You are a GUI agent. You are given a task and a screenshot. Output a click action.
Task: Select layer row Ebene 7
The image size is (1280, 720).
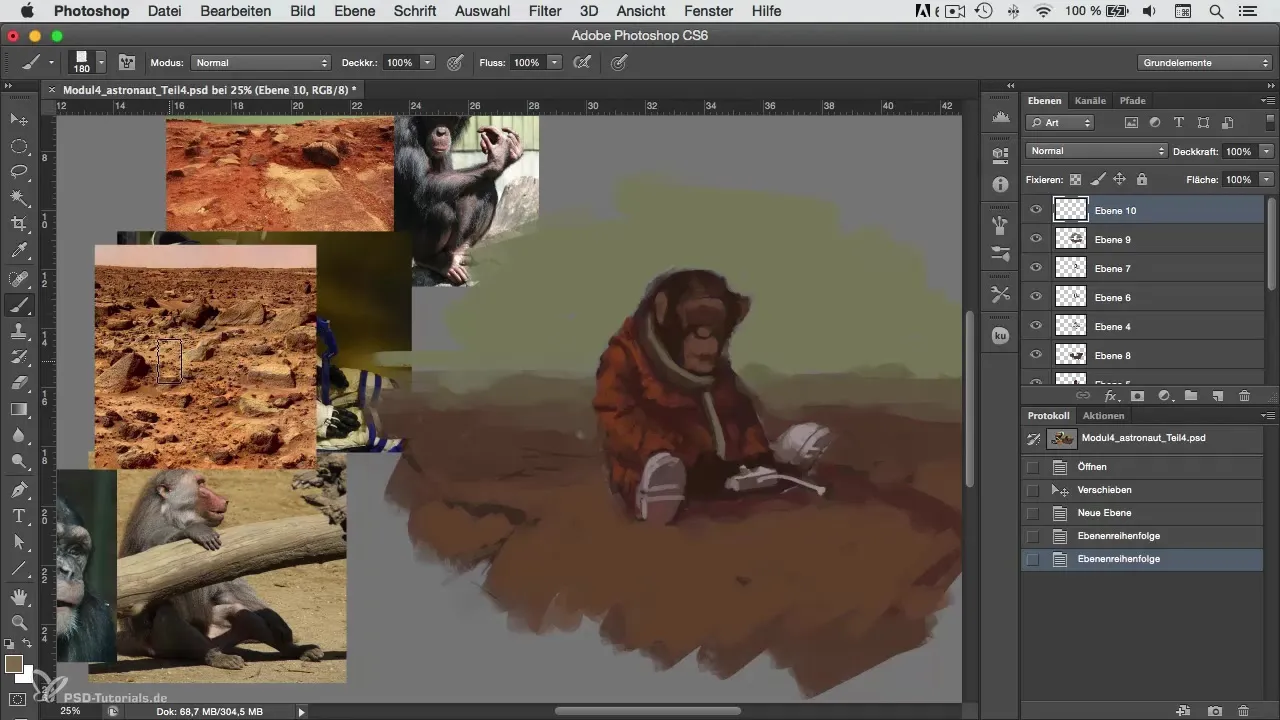coord(1142,268)
